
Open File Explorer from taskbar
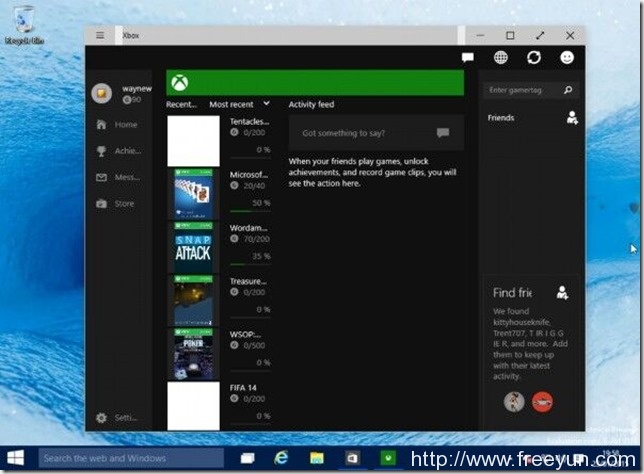coord(317,458)
